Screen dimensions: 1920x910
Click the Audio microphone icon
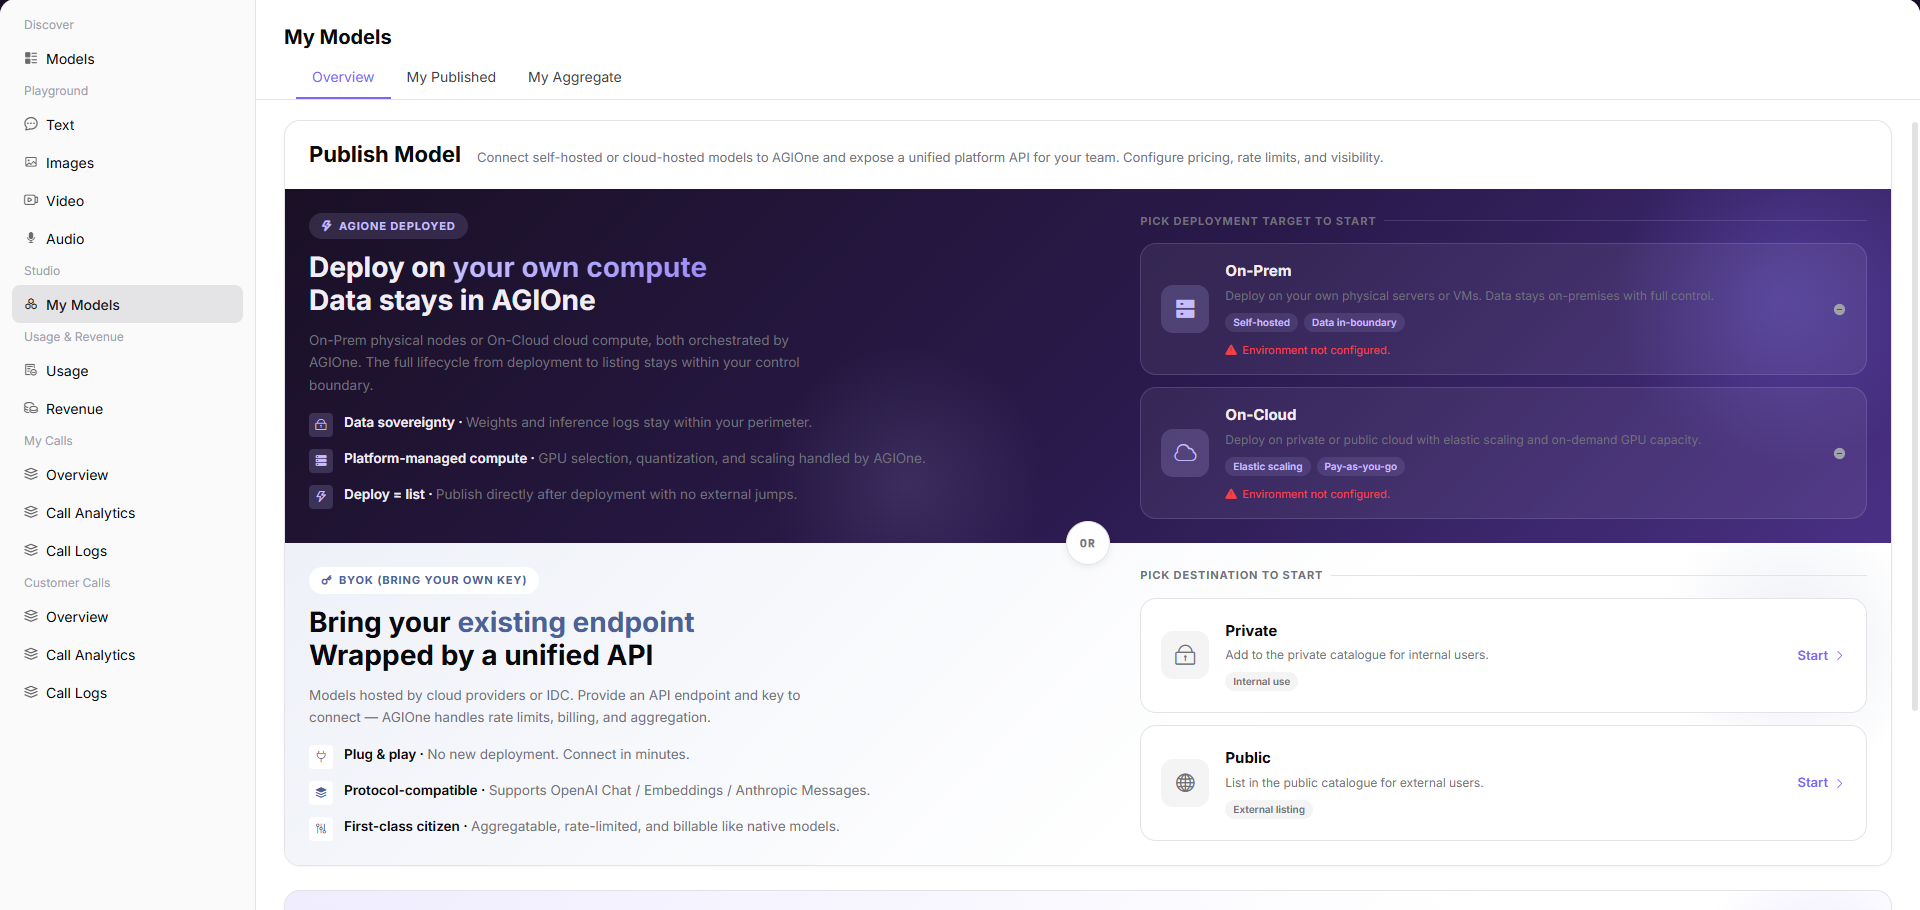click(31, 238)
